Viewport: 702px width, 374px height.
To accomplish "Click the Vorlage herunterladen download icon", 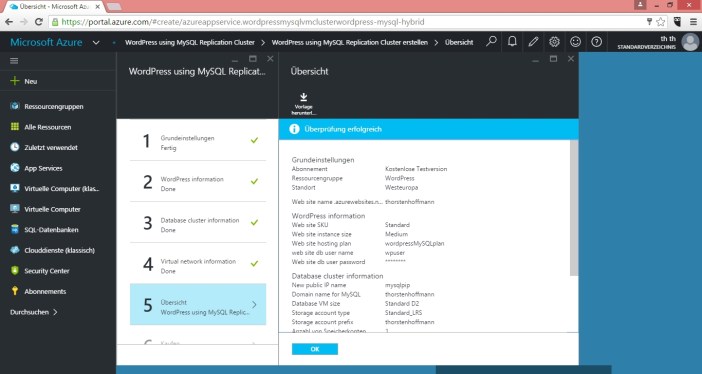I will (304, 97).
